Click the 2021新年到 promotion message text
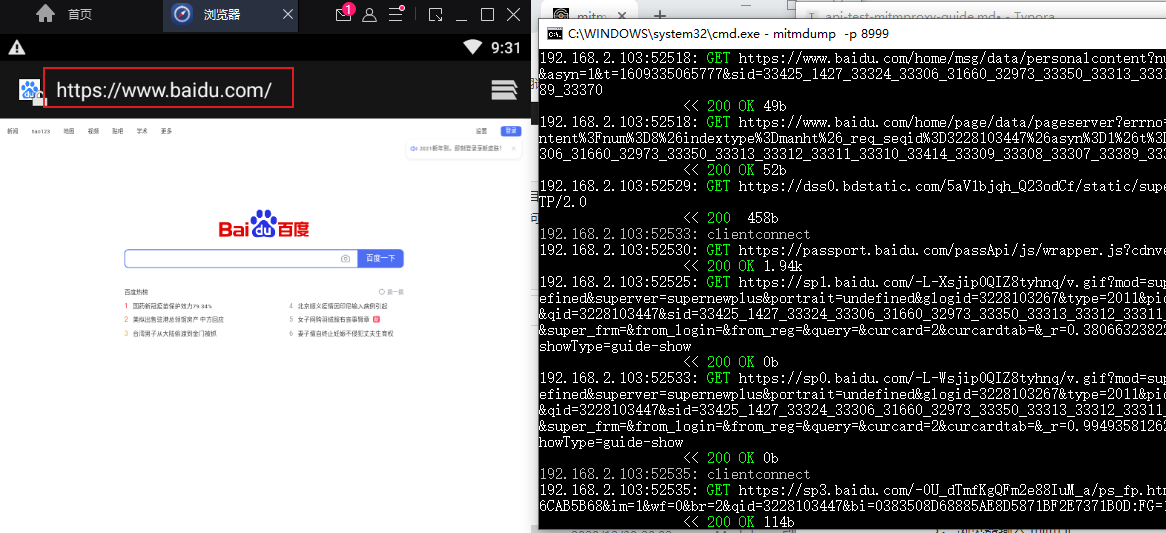The width and height of the screenshot is (1166, 533). pos(459,149)
